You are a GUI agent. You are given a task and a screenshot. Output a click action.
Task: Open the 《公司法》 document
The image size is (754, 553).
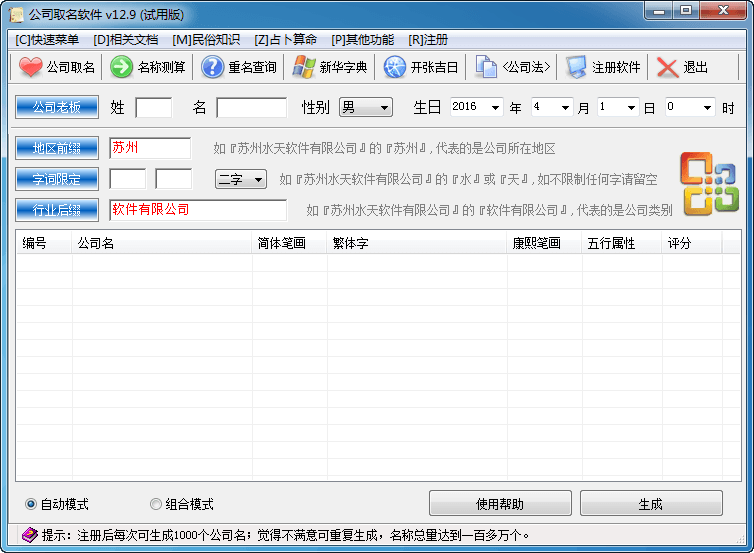coord(487,67)
